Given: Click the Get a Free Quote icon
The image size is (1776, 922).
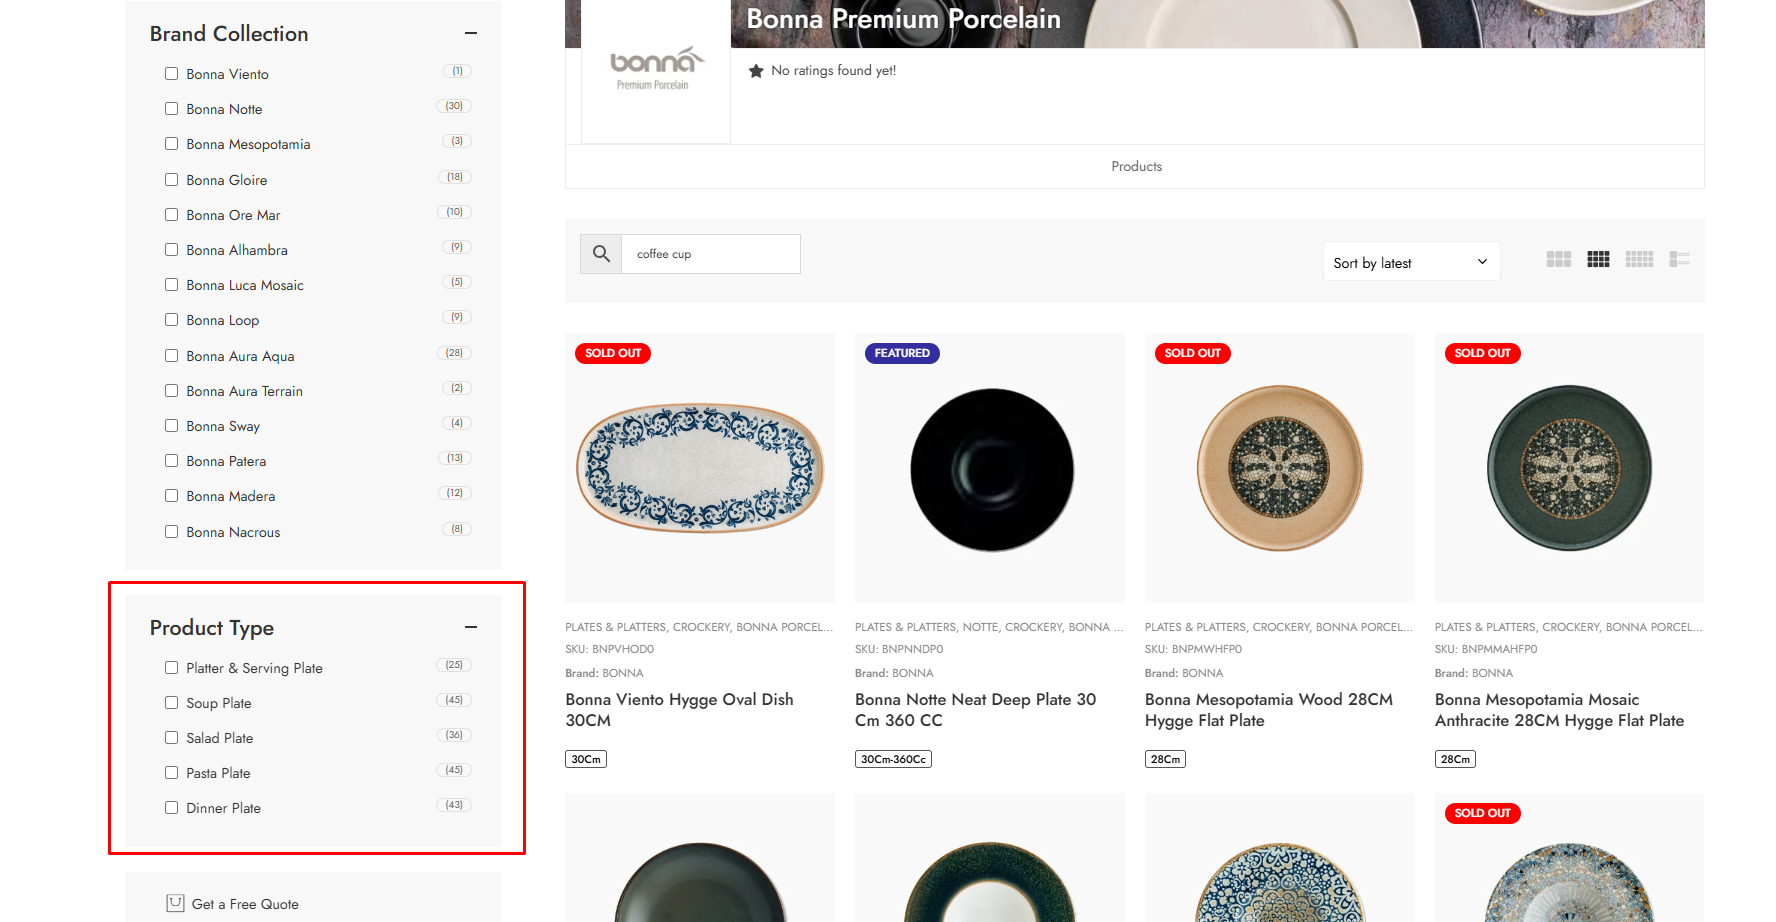Looking at the screenshot, I should (175, 903).
